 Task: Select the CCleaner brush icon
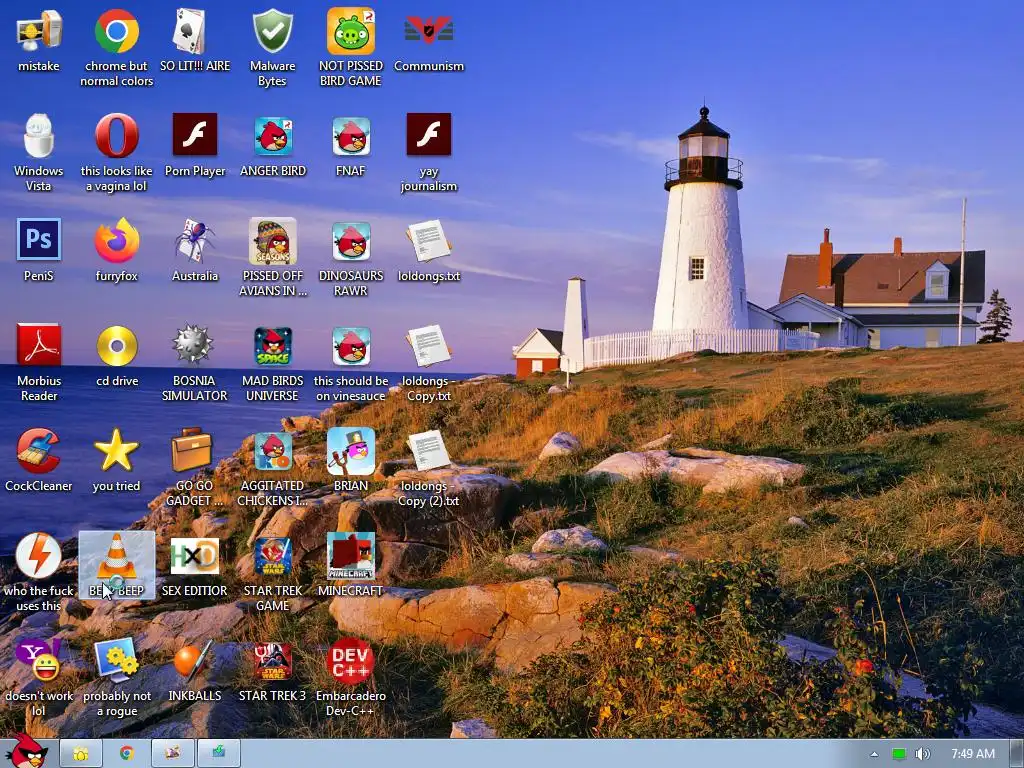[x=39, y=451]
